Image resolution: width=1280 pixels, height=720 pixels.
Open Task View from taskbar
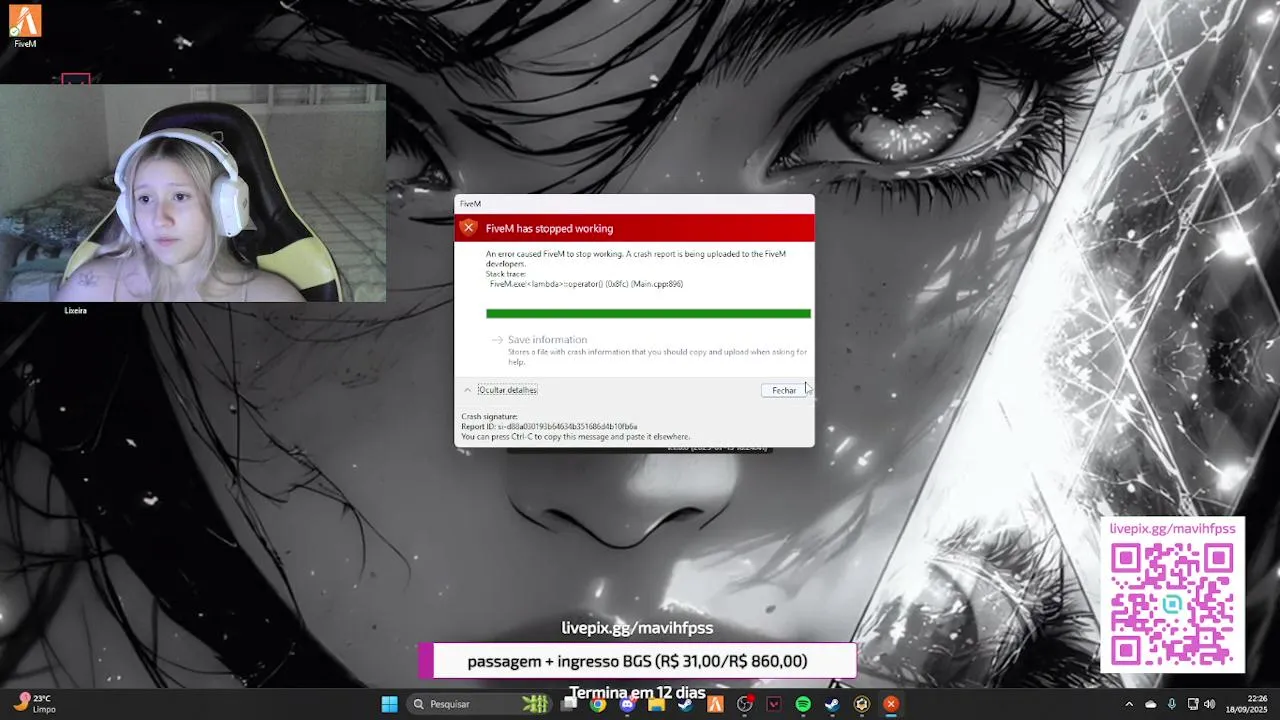[569, 704]
